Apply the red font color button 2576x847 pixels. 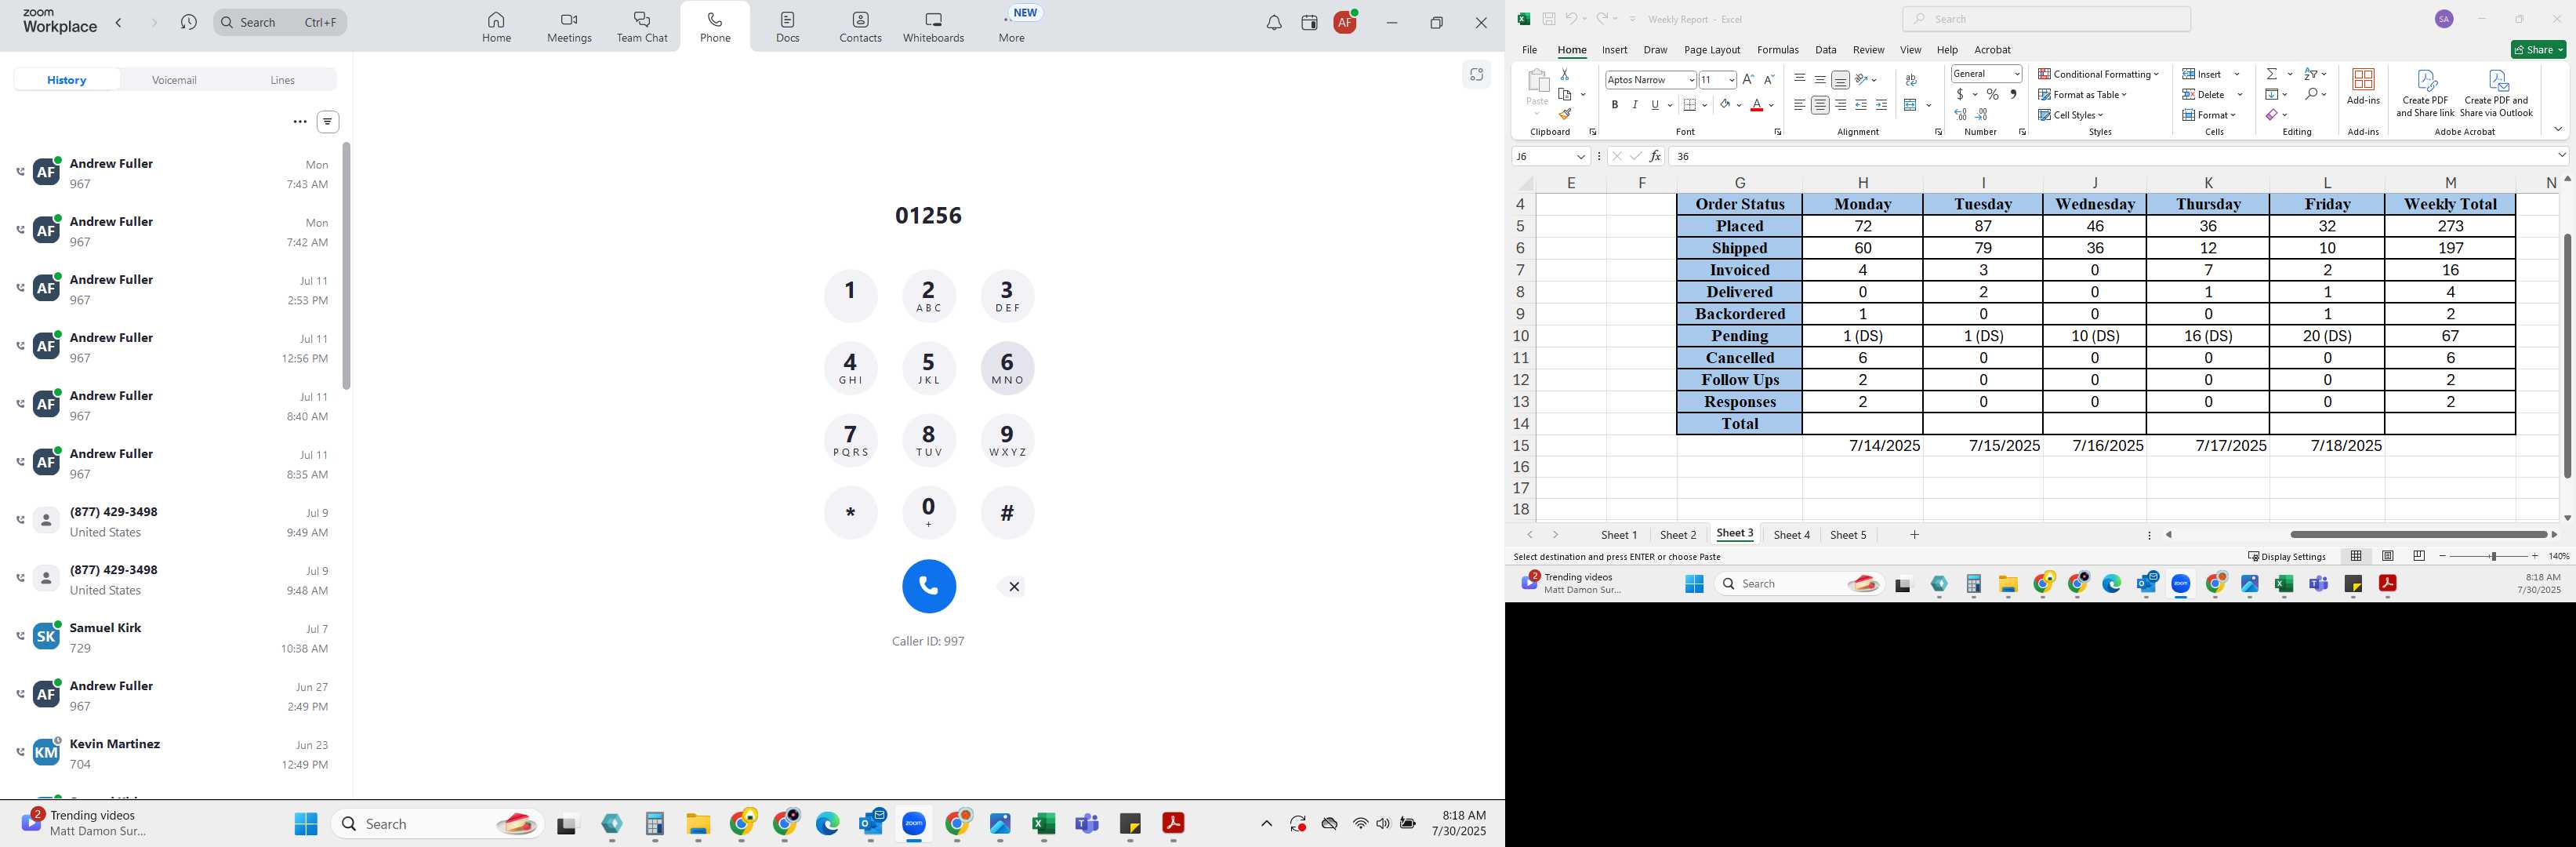point(1756,105)
